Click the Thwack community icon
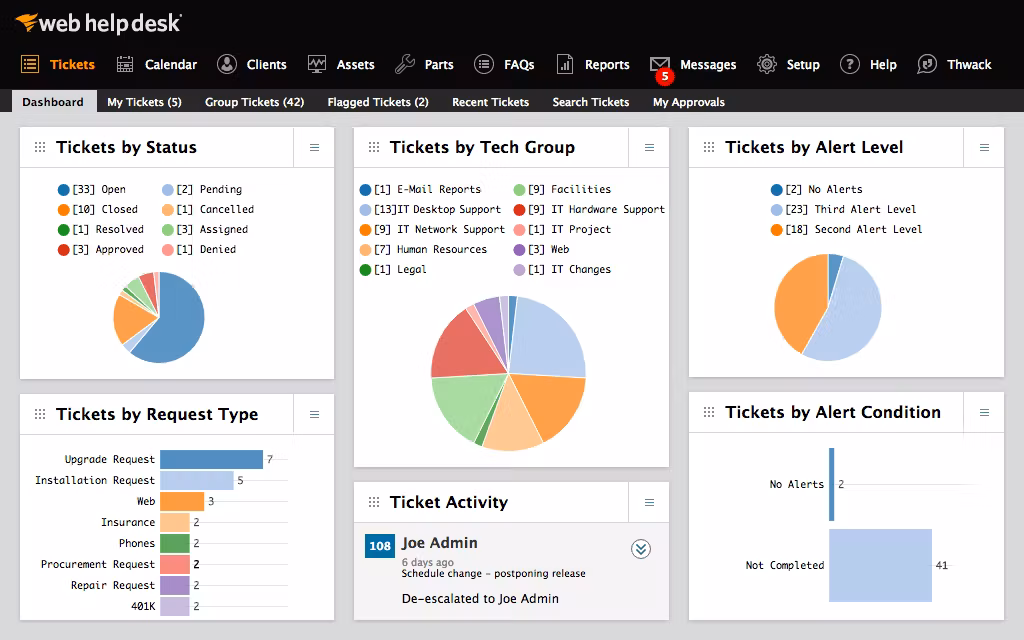The image size is (1024, 640). 927,64
